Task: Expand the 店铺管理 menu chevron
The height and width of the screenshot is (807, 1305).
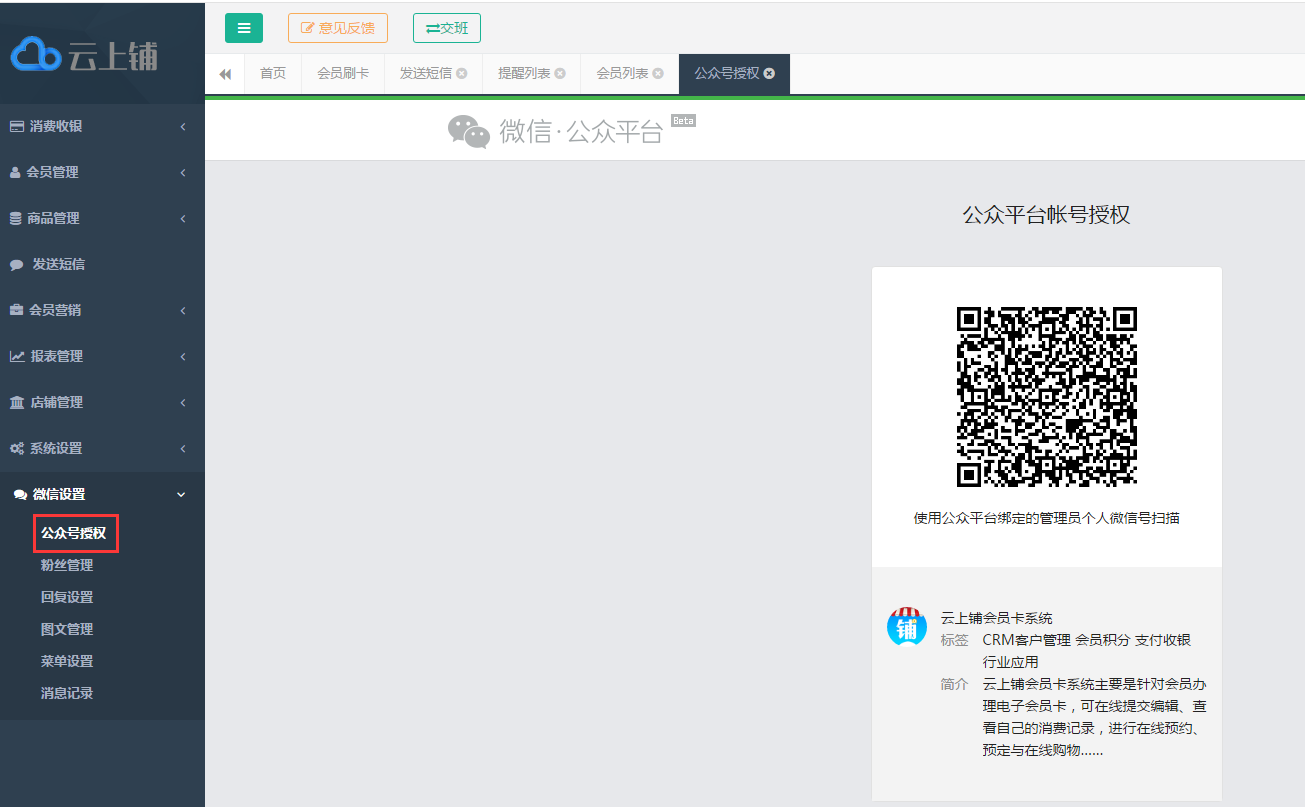Action: point(183,403)
